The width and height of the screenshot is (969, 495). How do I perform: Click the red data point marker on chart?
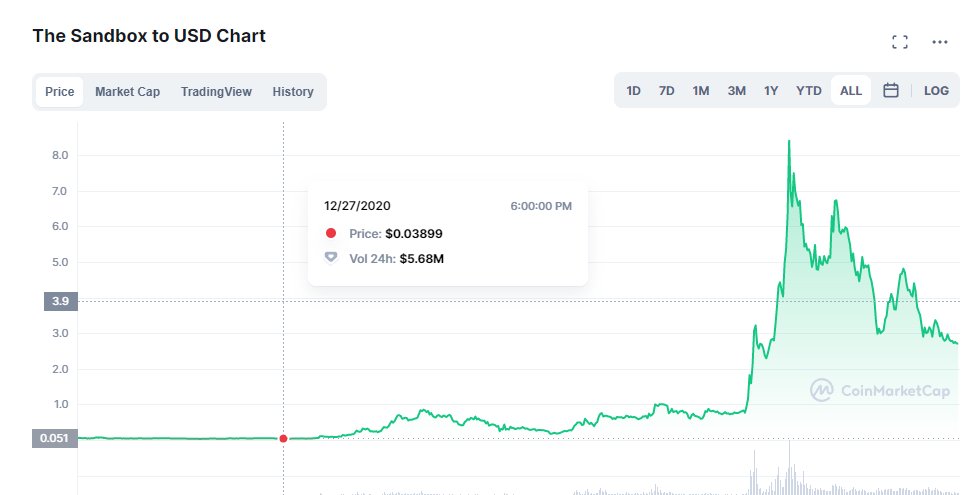coord(283,439)
